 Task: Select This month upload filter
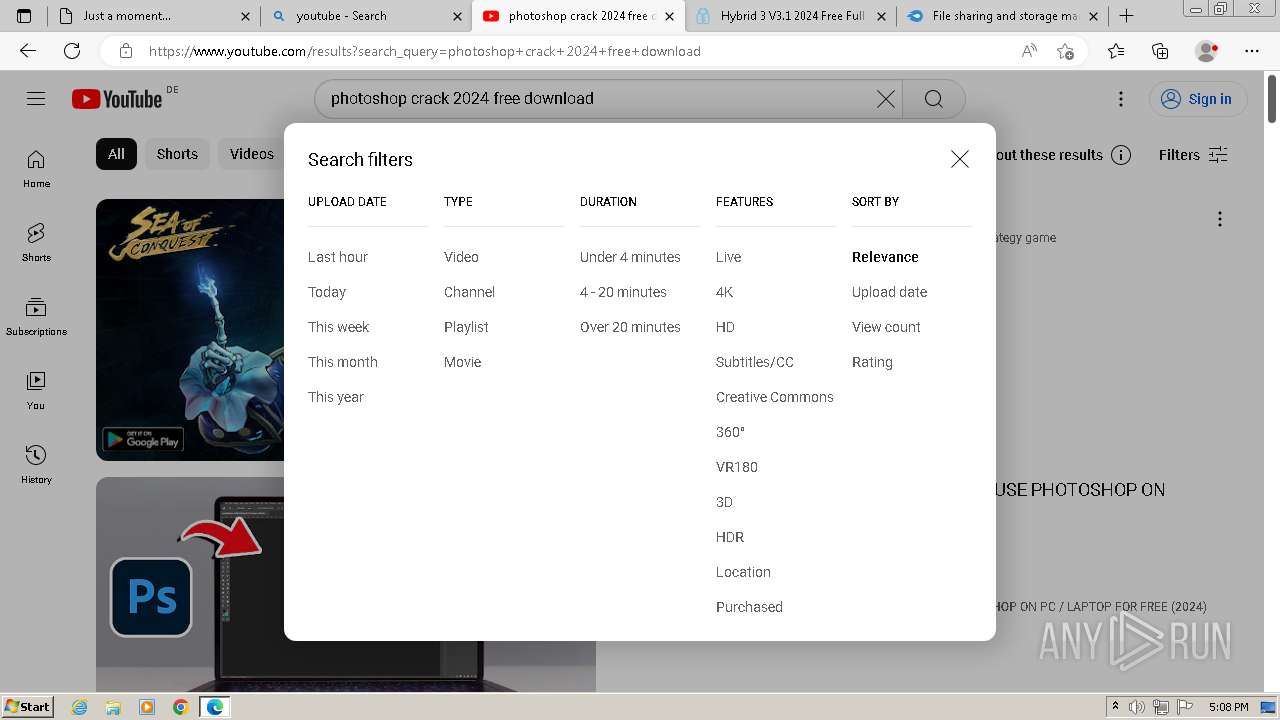[343, 362]
